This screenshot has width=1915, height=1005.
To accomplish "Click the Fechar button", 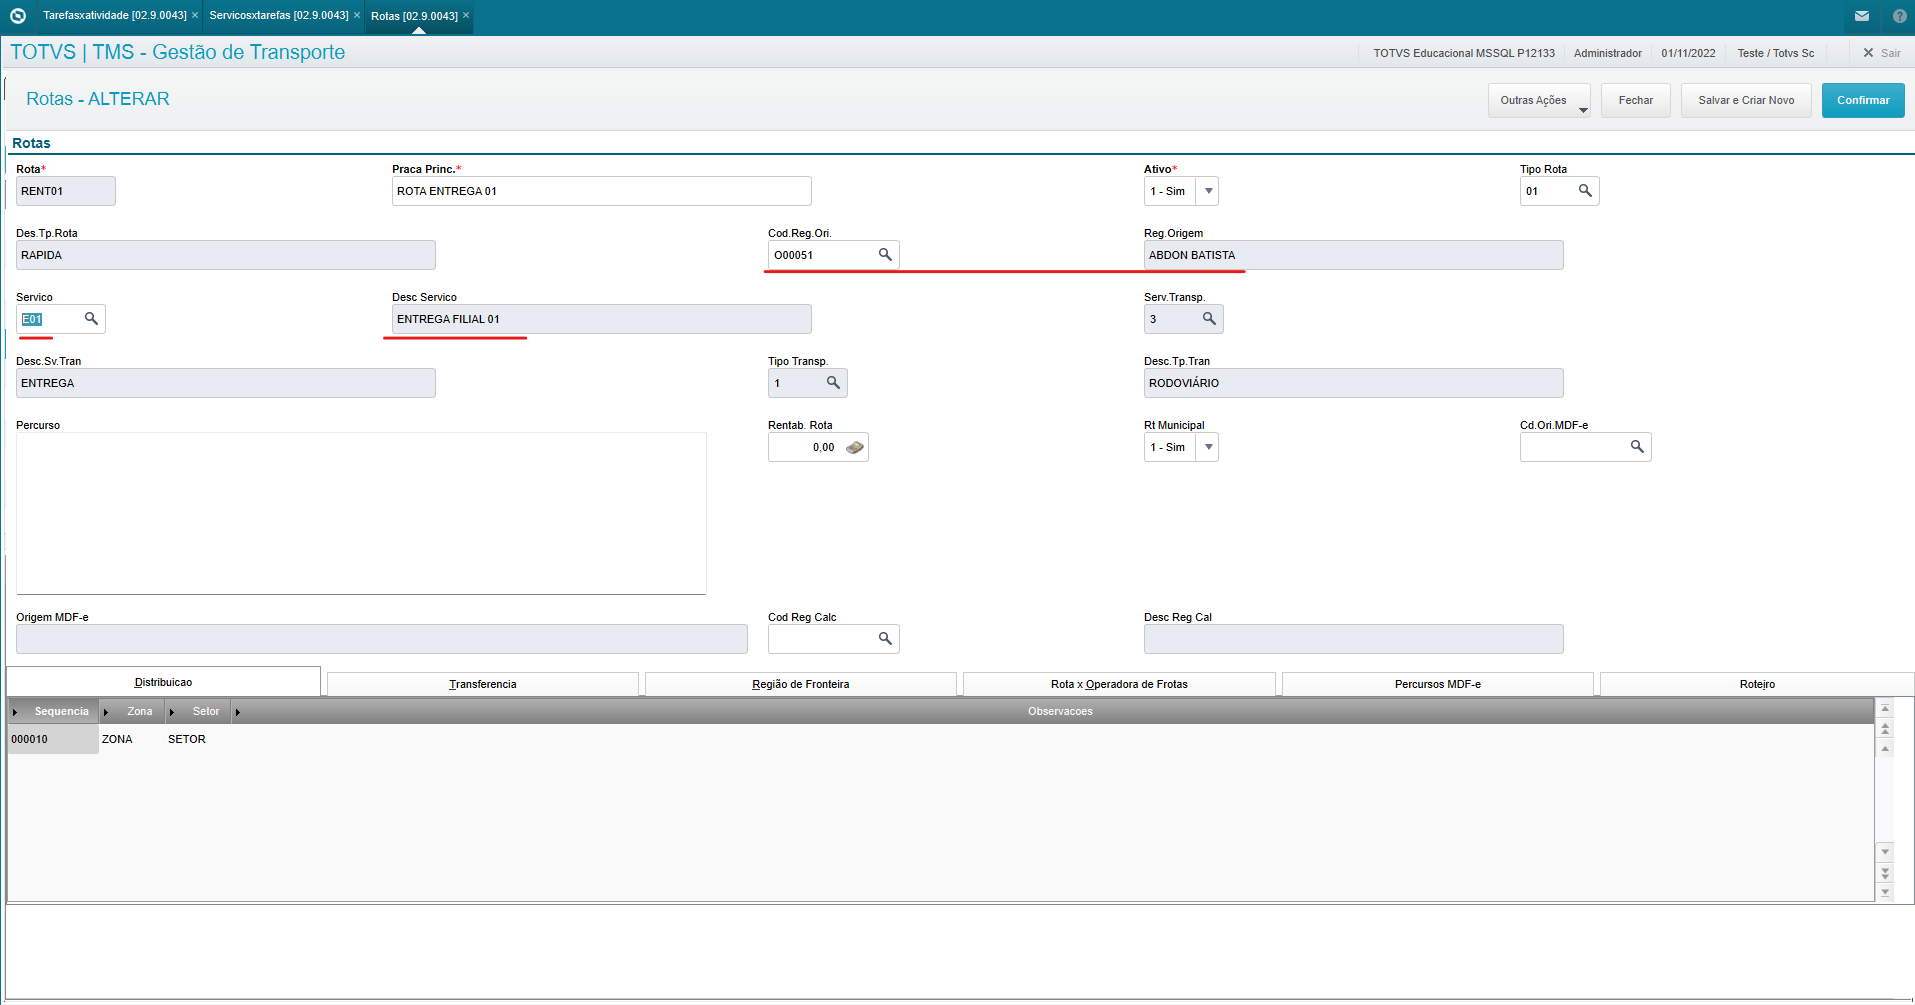I will [1636, 100].
